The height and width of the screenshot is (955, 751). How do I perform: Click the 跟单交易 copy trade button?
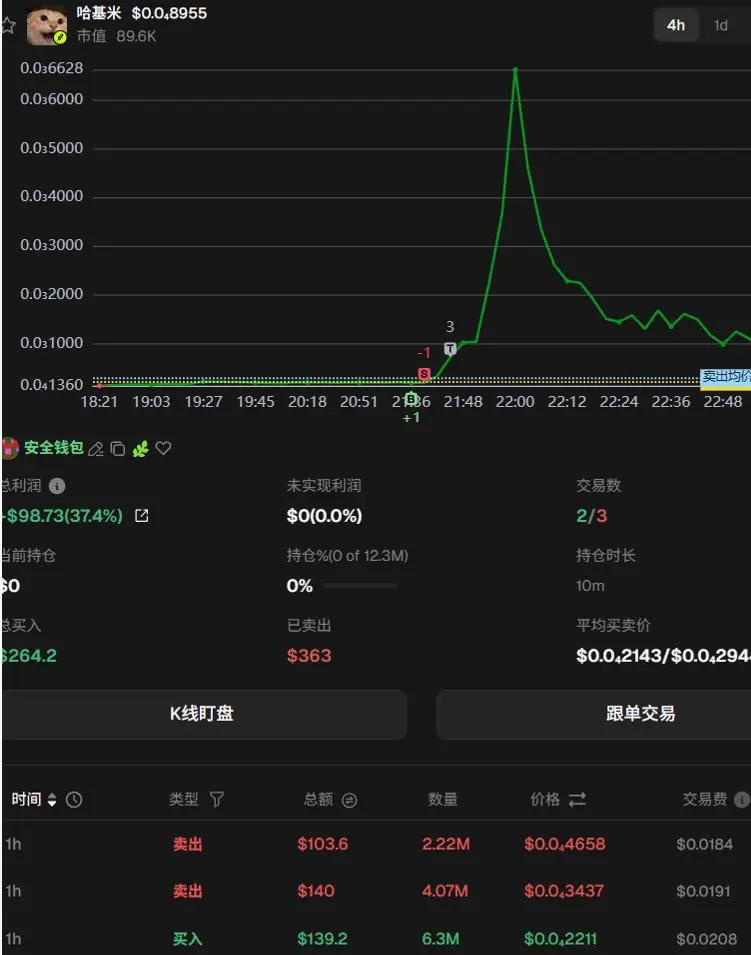[594, 714]
